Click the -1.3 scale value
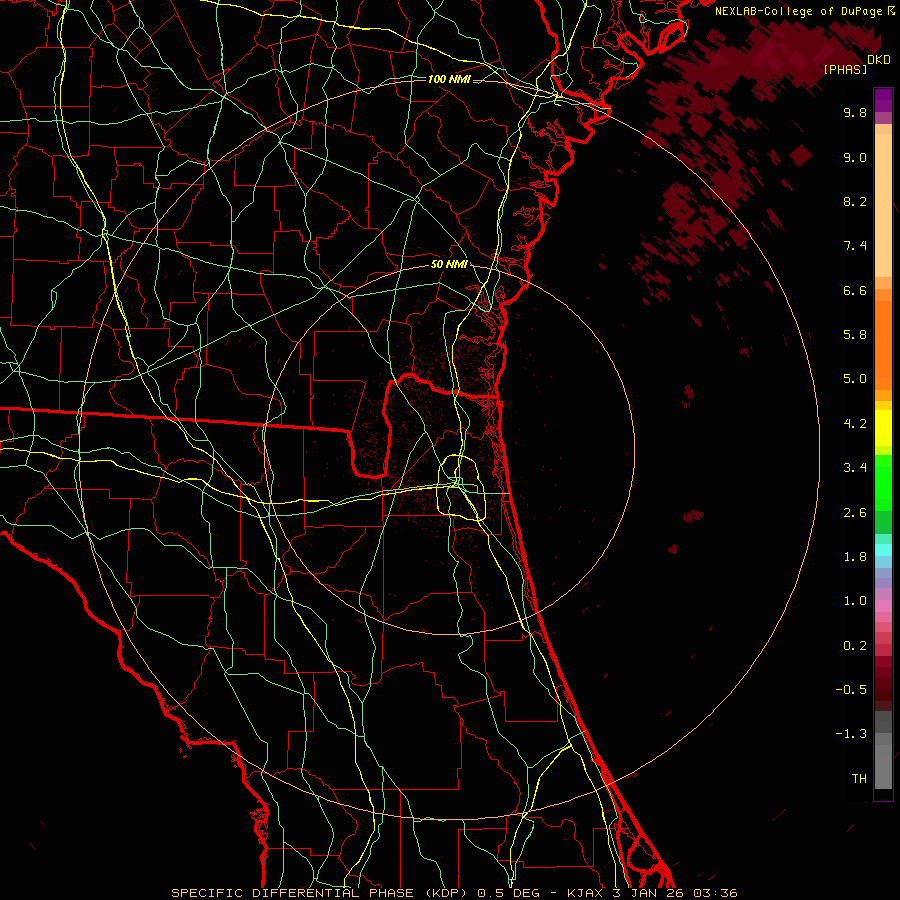900x900 pixels. point(851,734)
